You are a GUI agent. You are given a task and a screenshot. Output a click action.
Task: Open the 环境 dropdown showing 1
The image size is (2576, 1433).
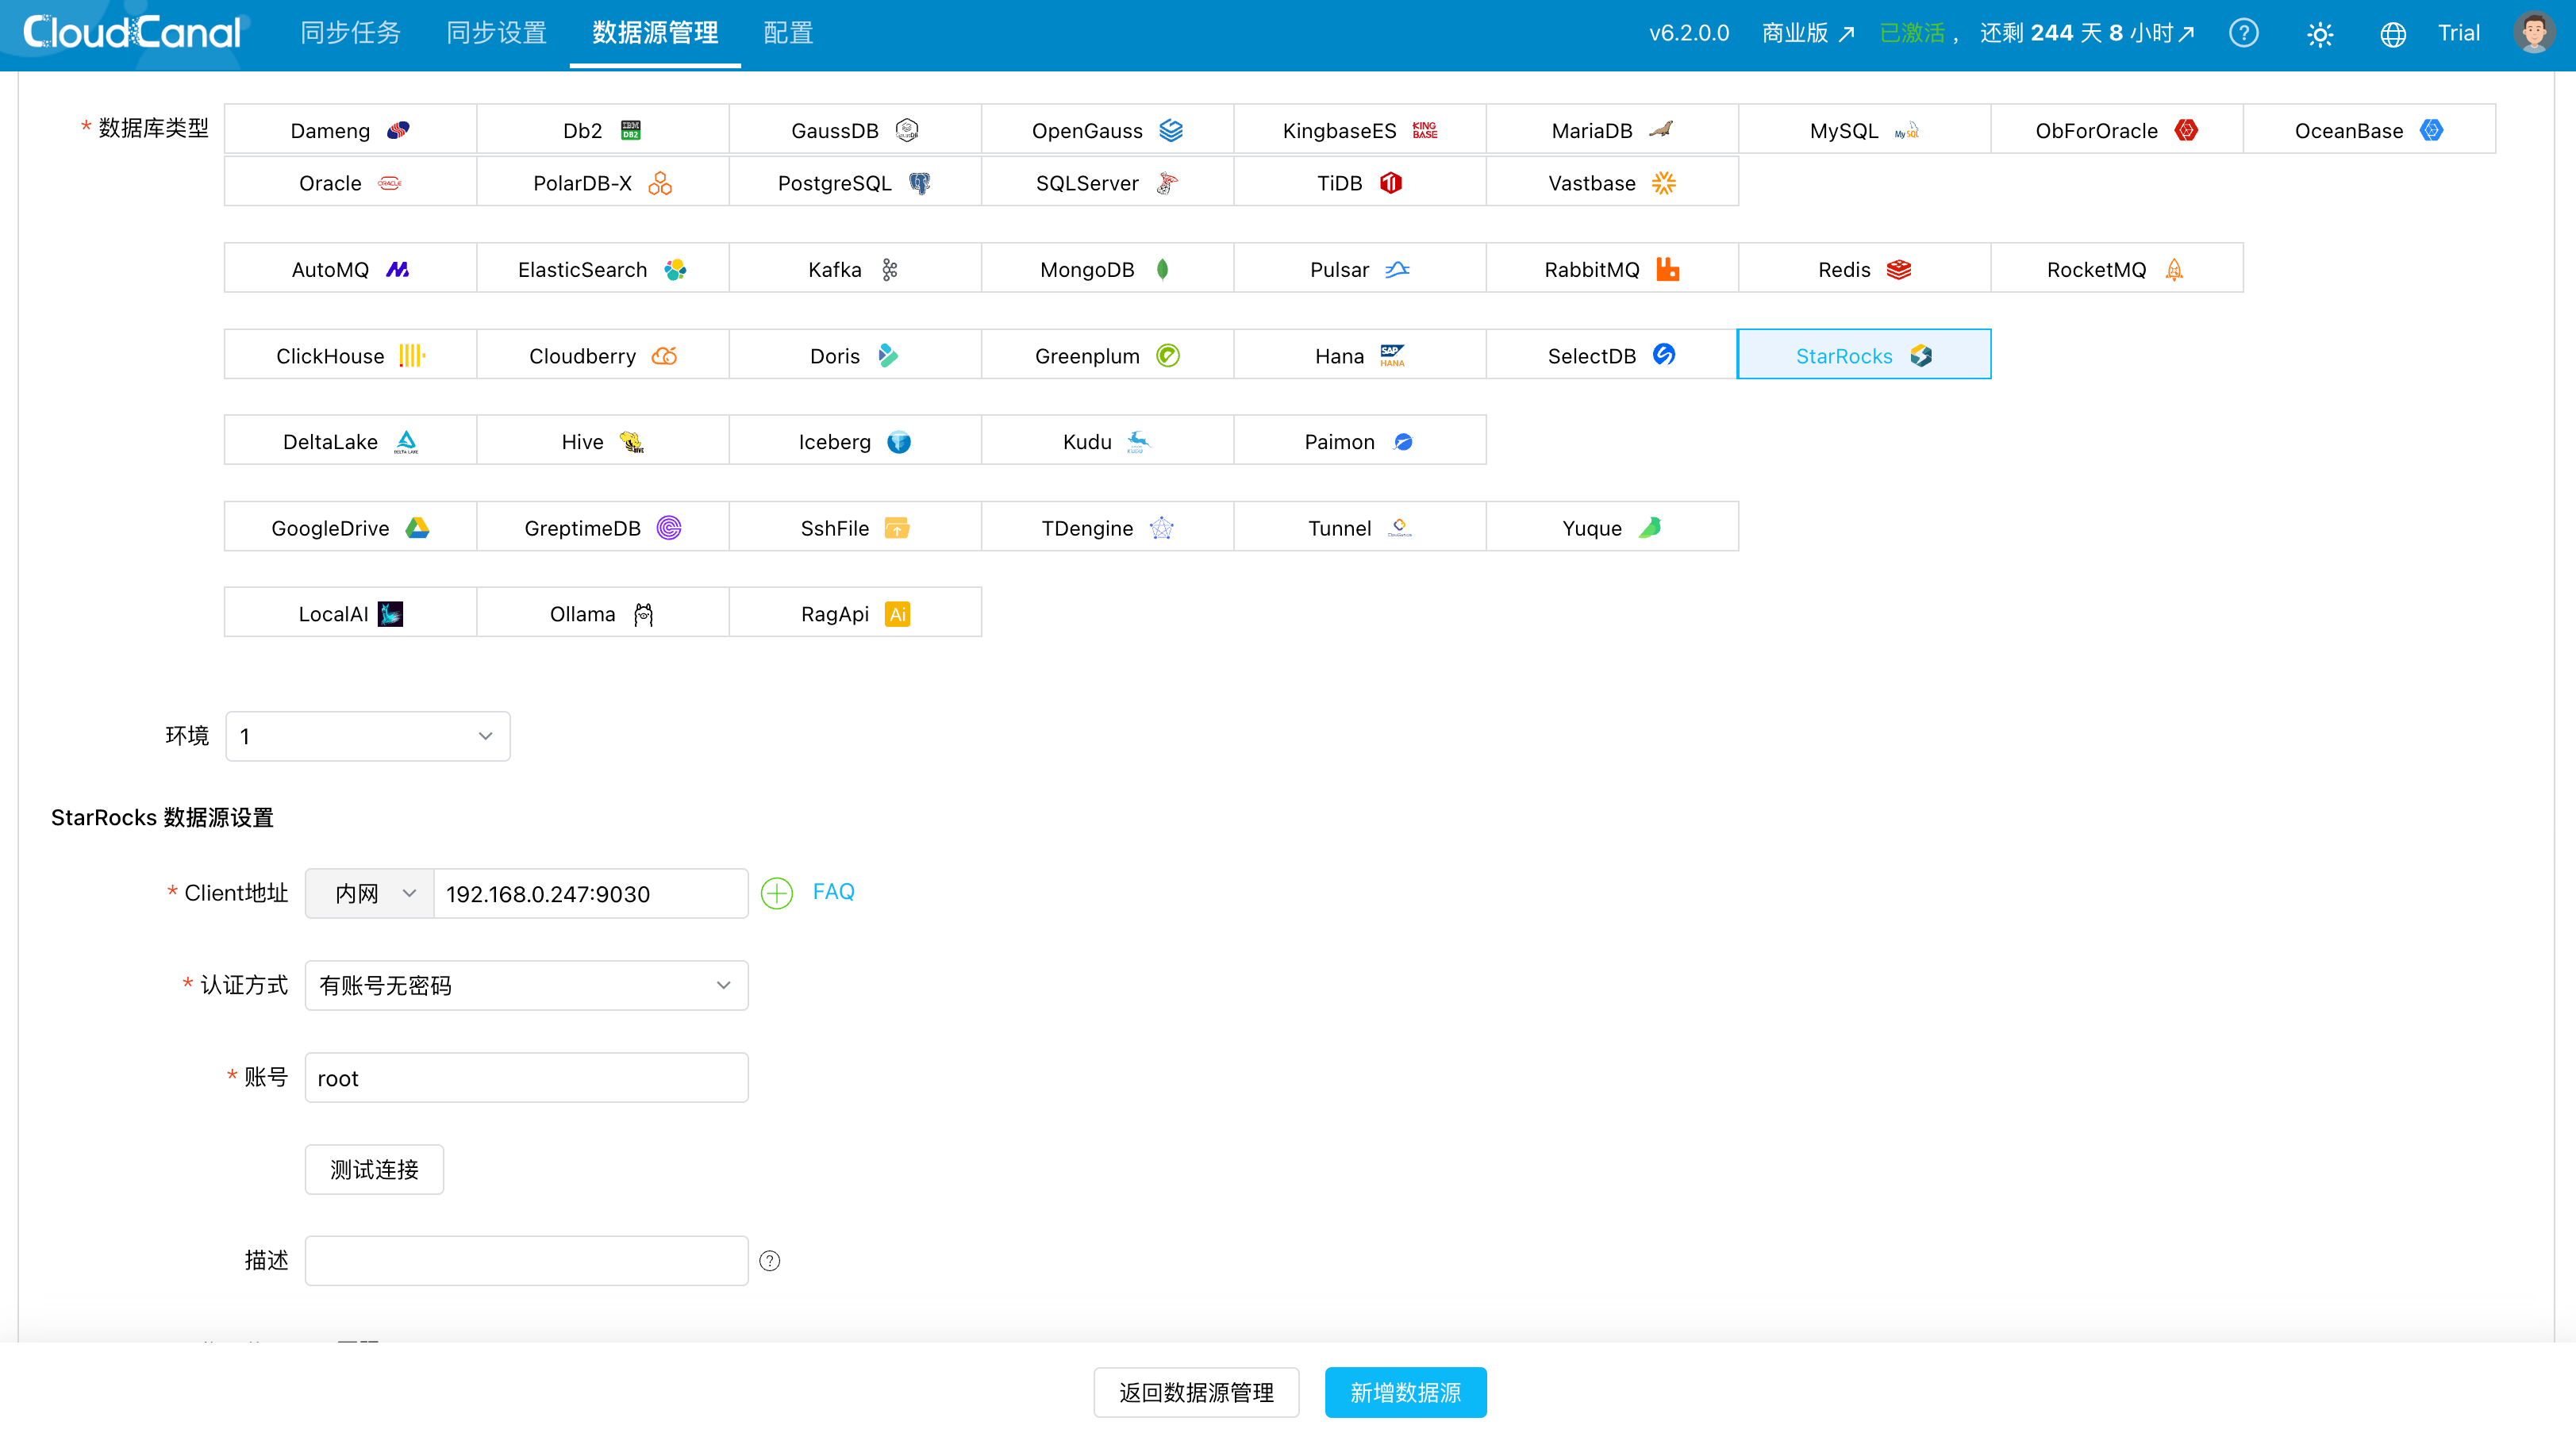[x=368, y=736]
